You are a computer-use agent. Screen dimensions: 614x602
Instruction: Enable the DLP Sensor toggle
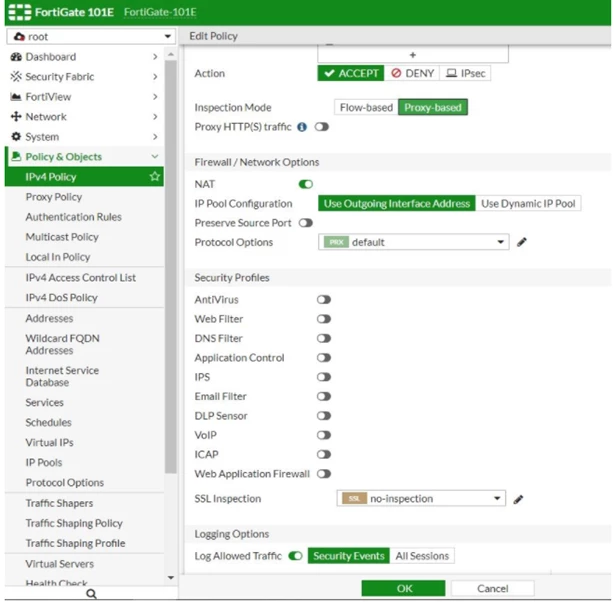coord(324,416)
